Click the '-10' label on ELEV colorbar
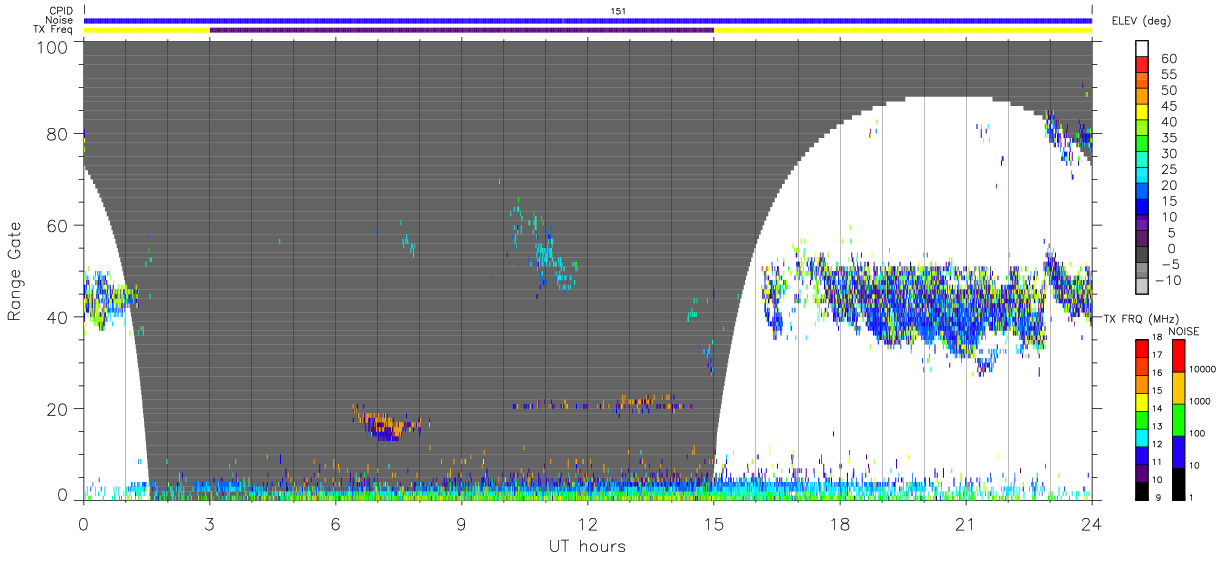 tap(1167, 280)
